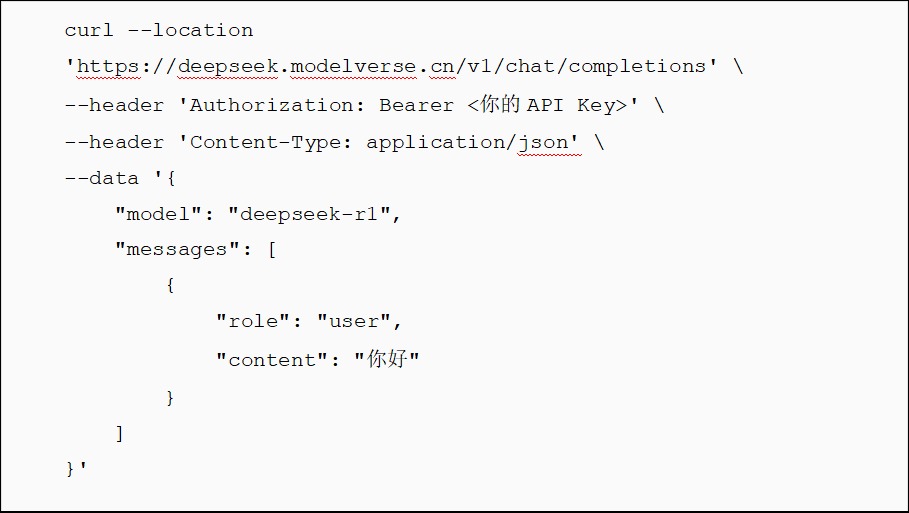Click the final closing brace and quote
This screenshot has height=513, width=909.
[76, 468]
